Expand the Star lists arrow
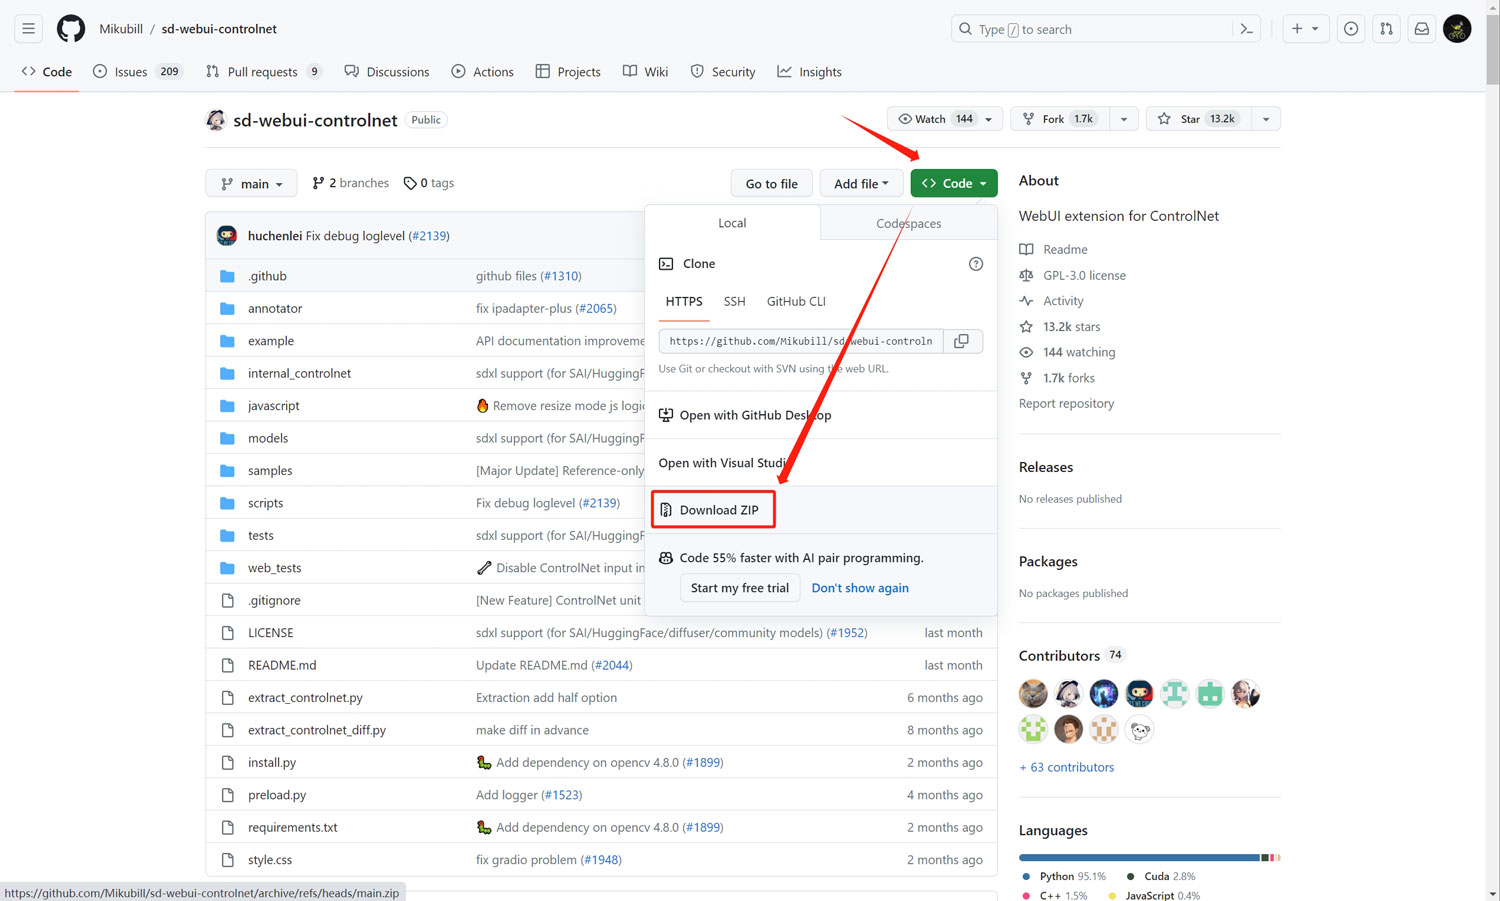The width and height of the screenshot is (1500, 901). 1266,119
